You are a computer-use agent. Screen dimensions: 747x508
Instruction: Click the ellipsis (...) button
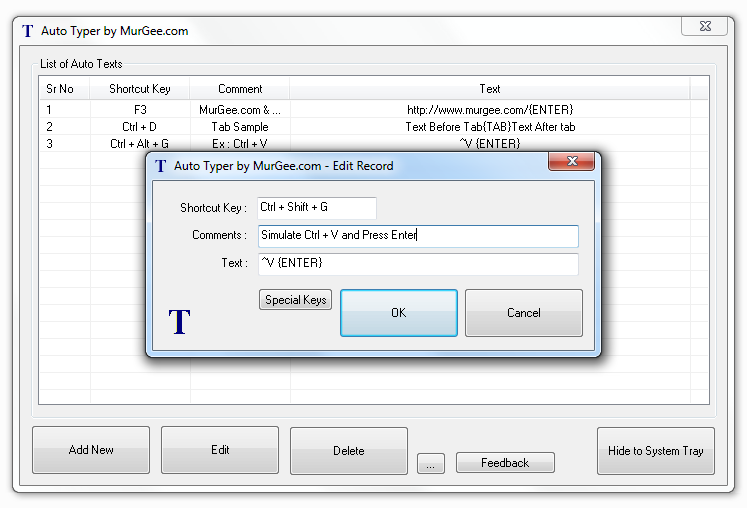tap(431, 463)
